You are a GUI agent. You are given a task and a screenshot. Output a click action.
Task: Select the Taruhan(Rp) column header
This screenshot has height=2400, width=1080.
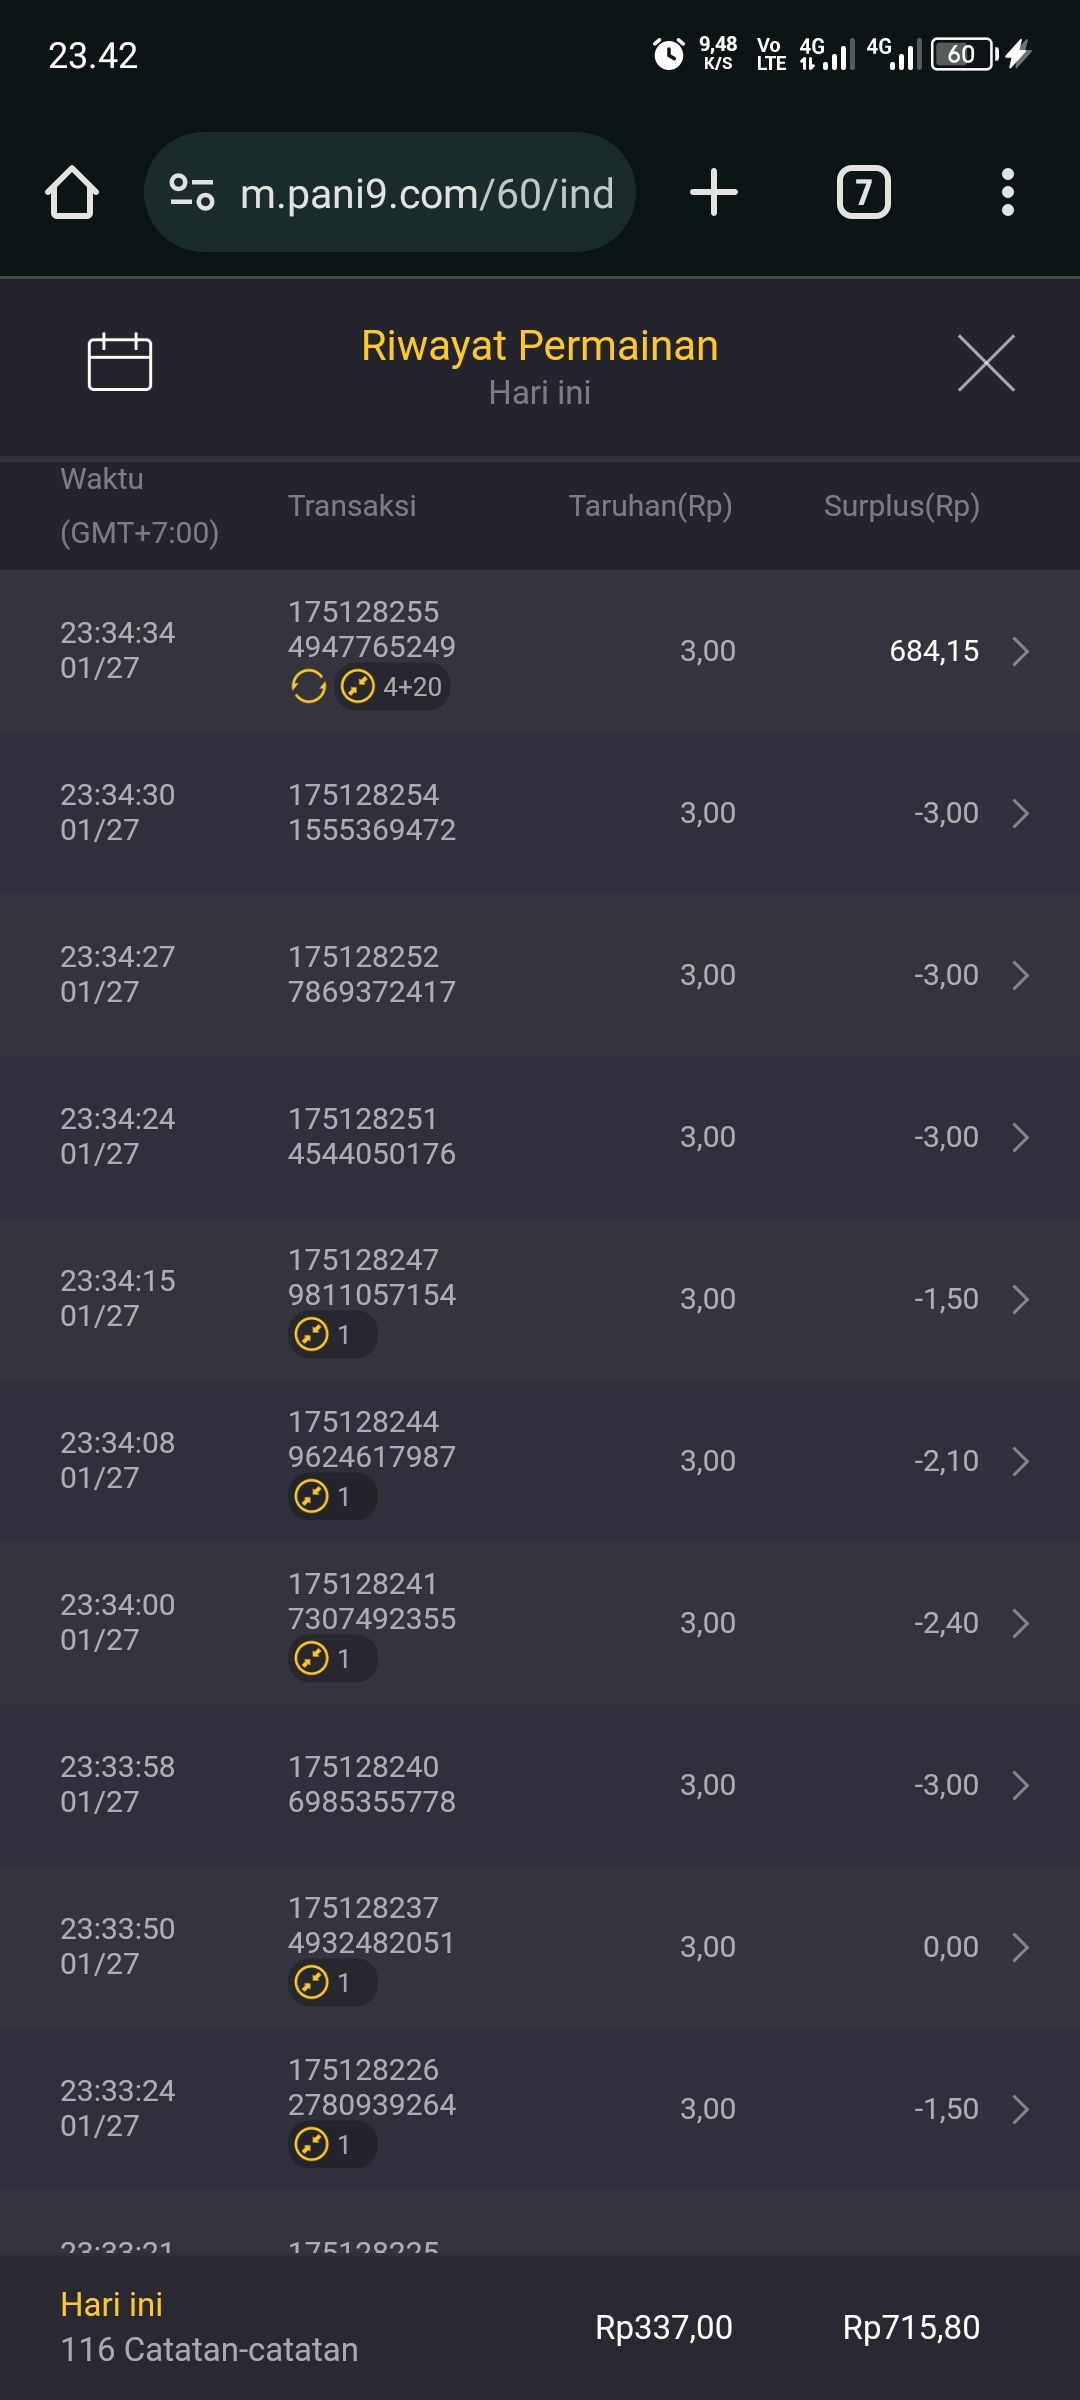tap(650, 506)
